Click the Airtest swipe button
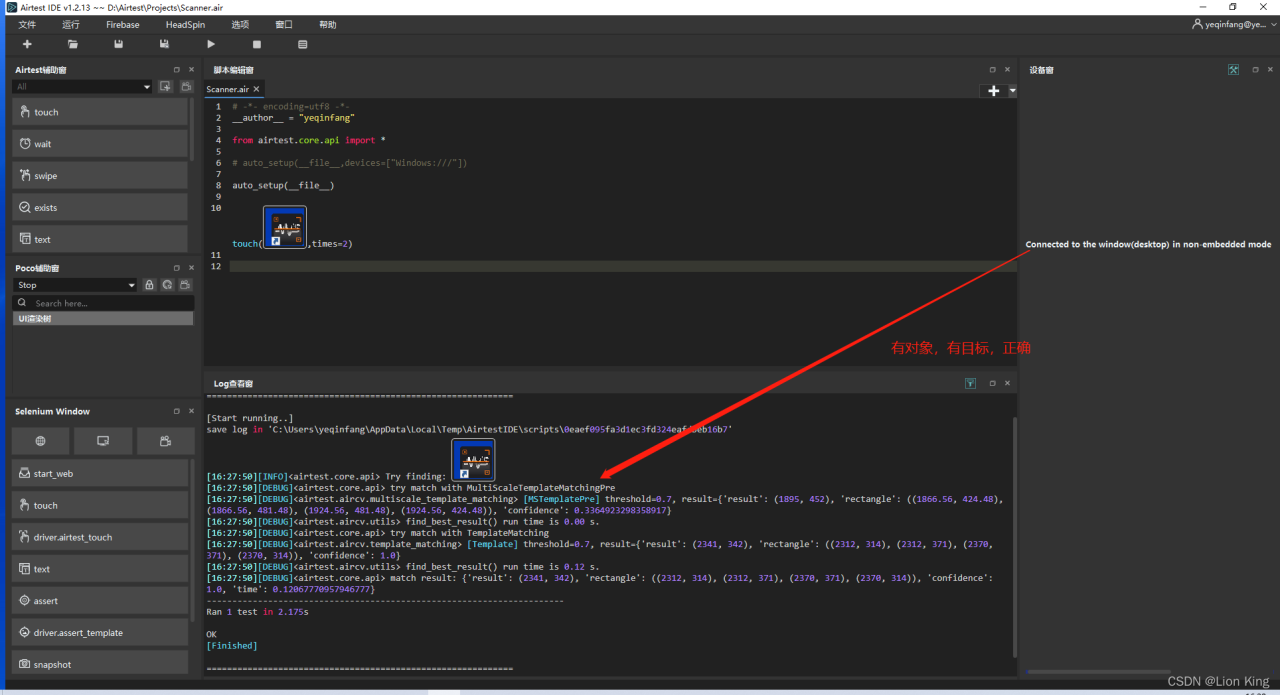The height and width of the screenshot is (695, 1280). (100, 176)
